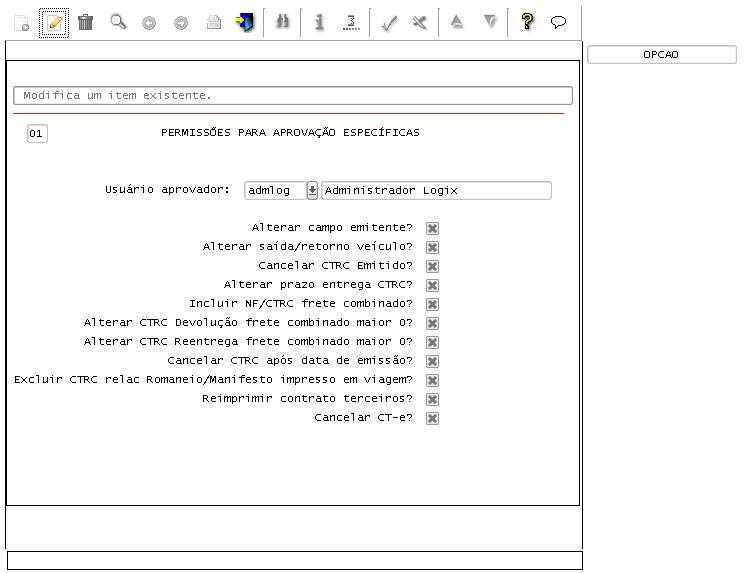744x573 pixels.
Task: Cancel with the X toolbar icon
Action: [420, 22]
